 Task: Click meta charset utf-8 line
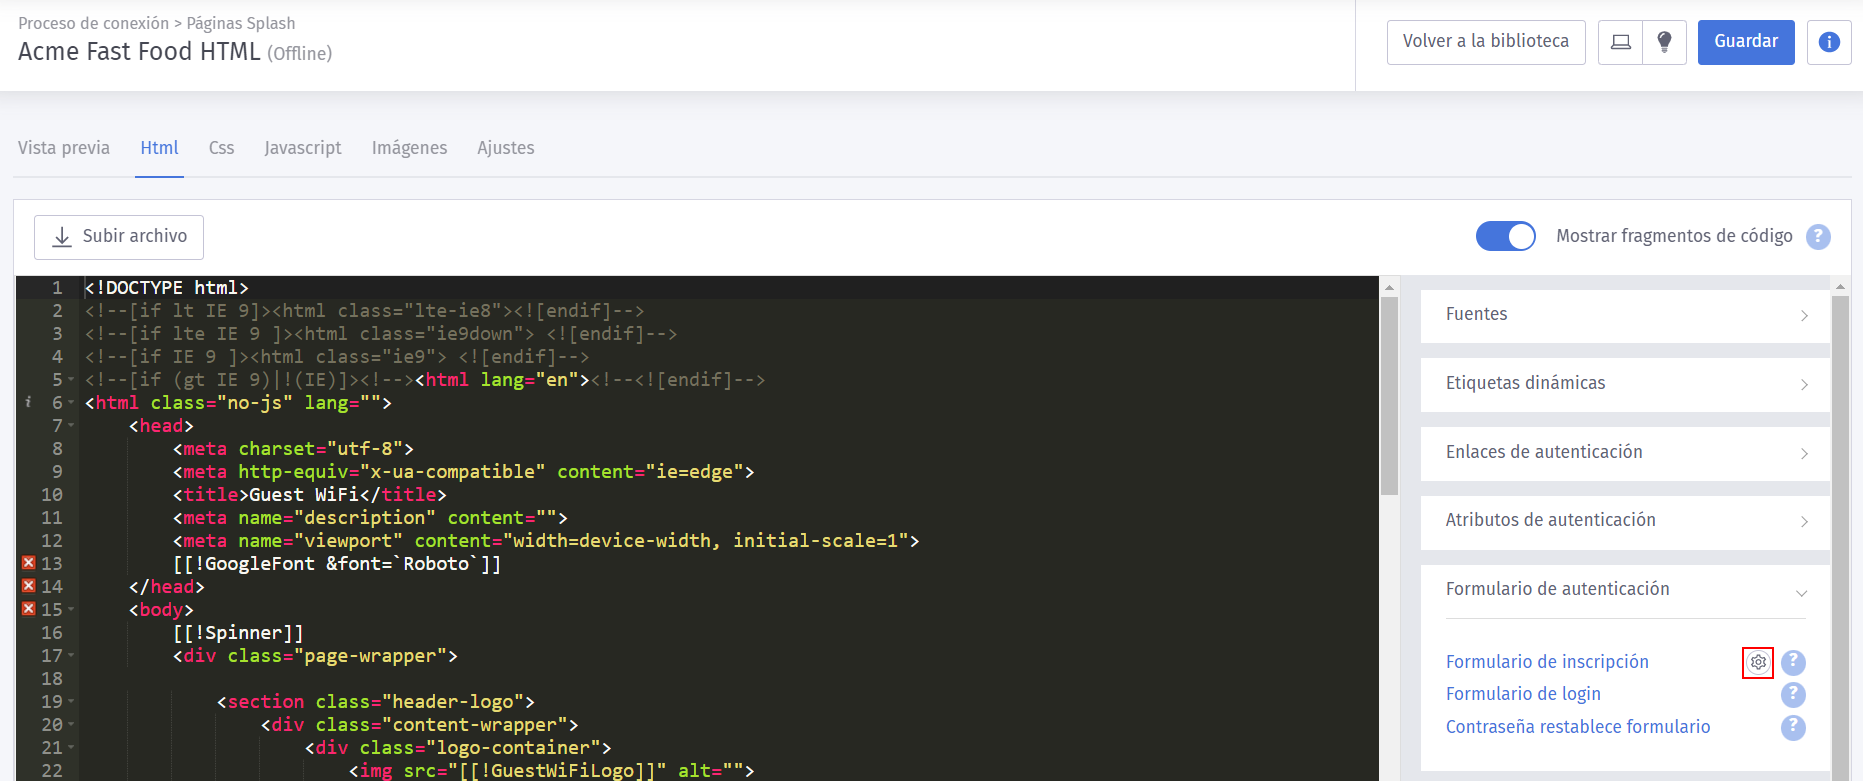pos(293,449)
